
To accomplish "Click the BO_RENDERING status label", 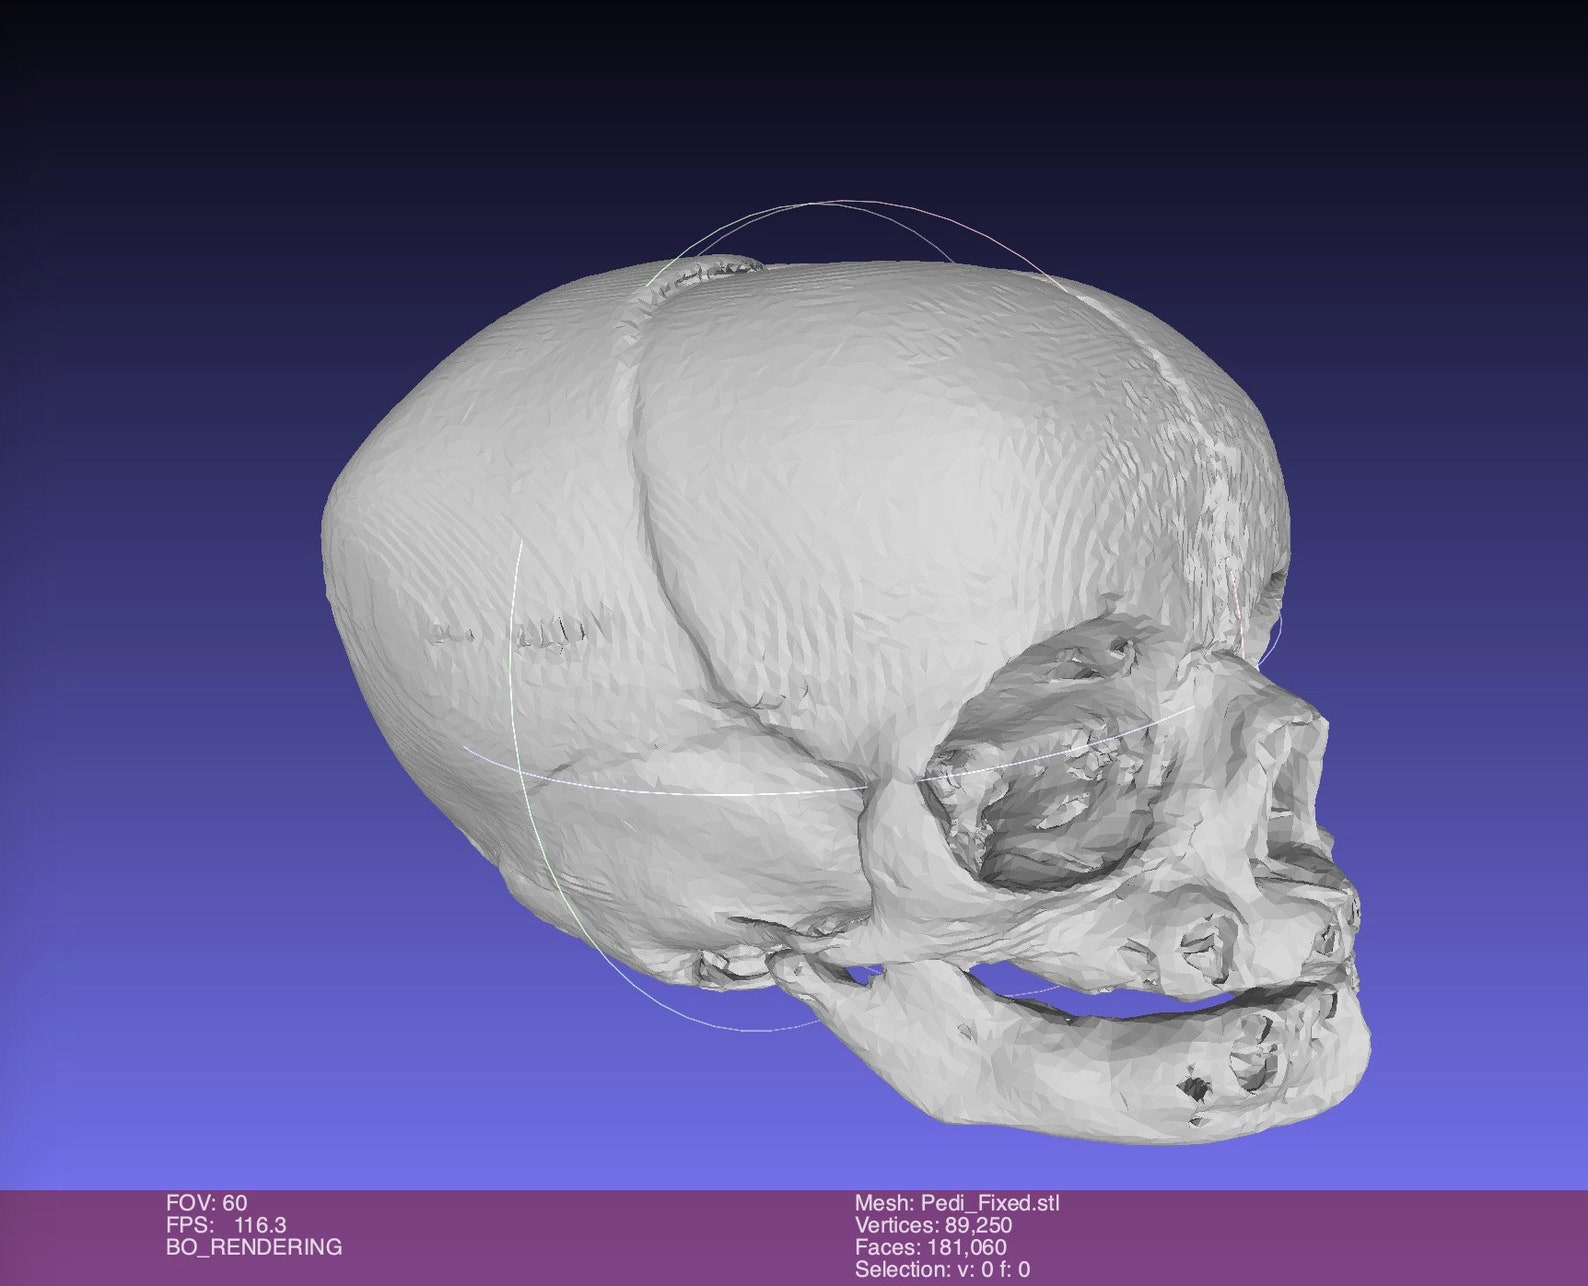I will point(254,1247).
